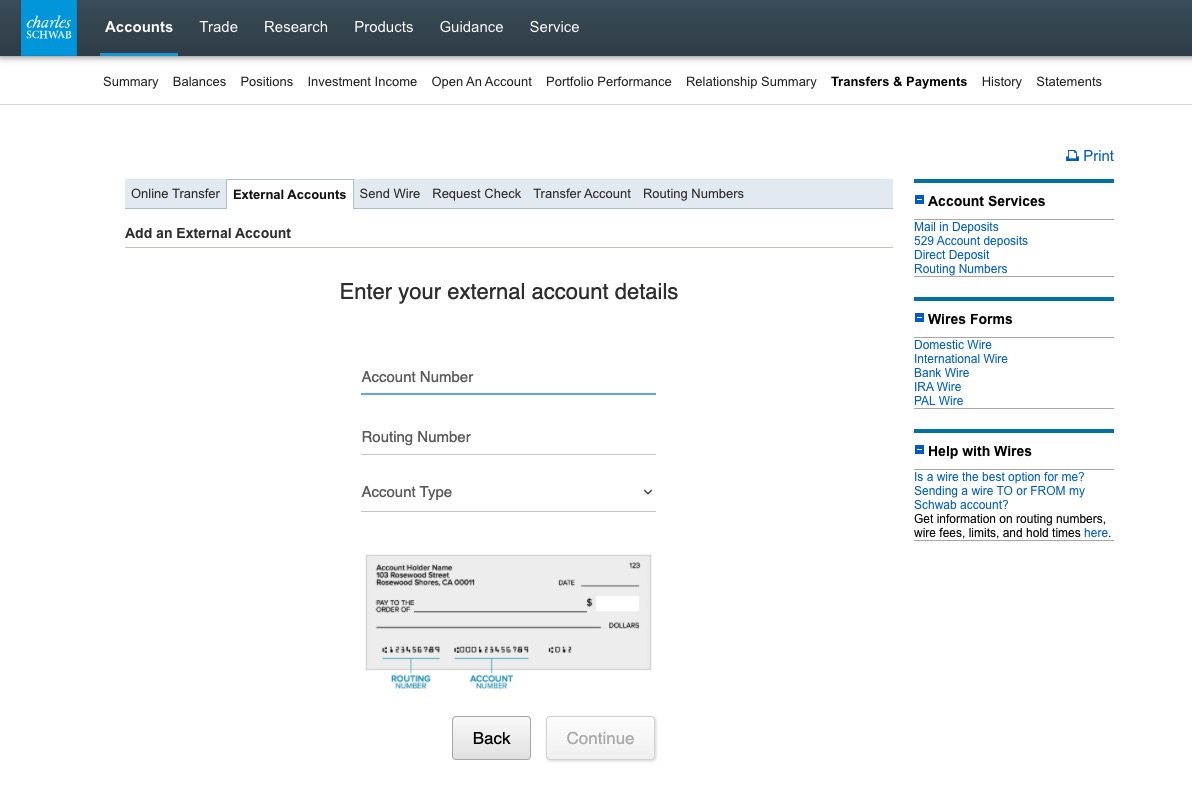Open the Research menu
Screen dimensions: 1192x795
[x=296, y=27]
